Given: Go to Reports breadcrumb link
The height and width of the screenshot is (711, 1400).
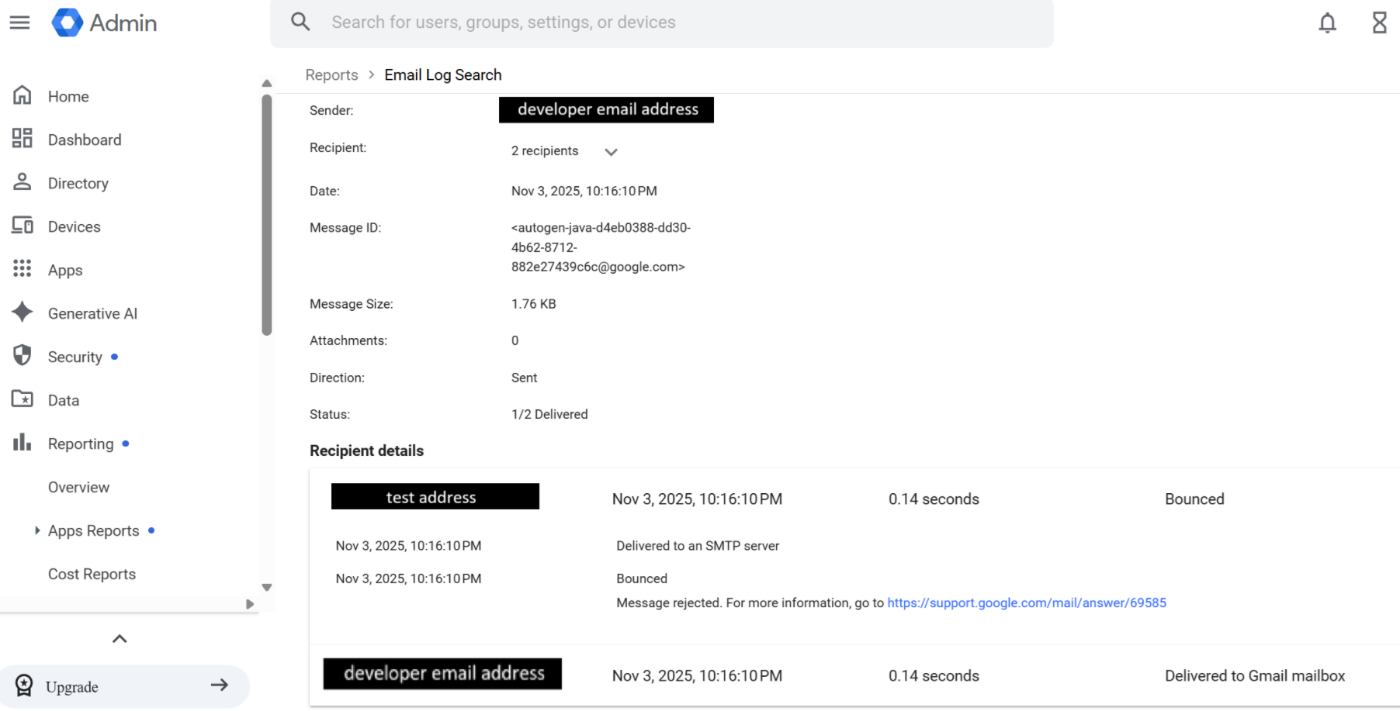Looking at the screenshot, I should pos(331,75).
